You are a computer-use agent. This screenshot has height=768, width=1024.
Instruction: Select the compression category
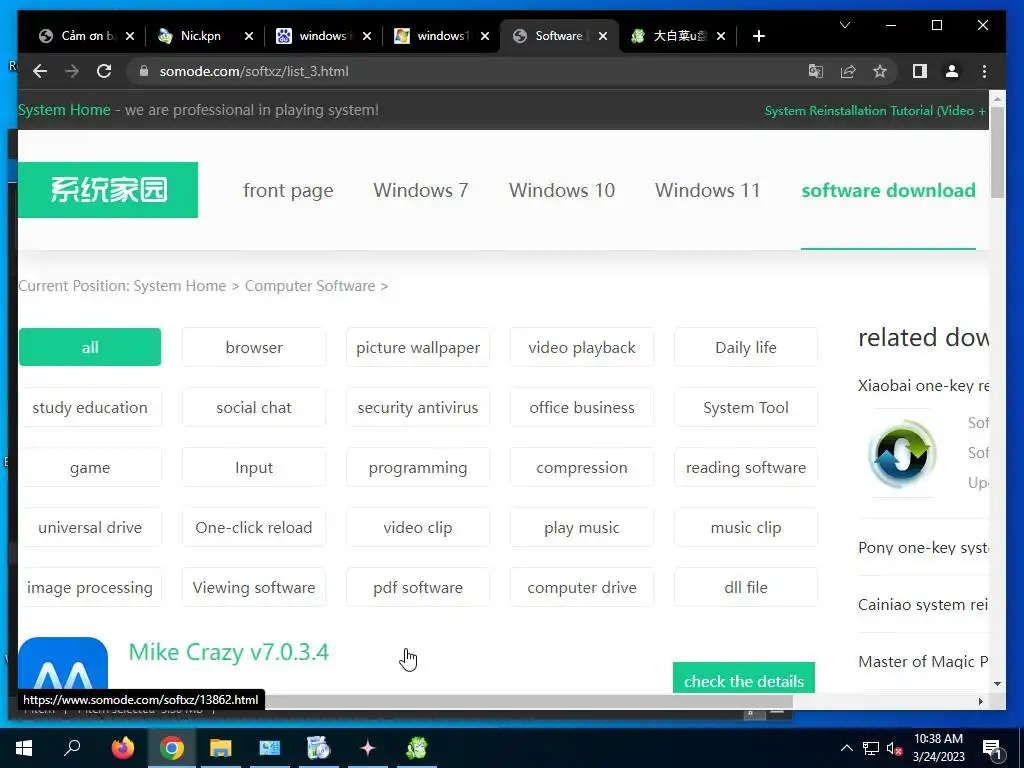coord(582,467)
